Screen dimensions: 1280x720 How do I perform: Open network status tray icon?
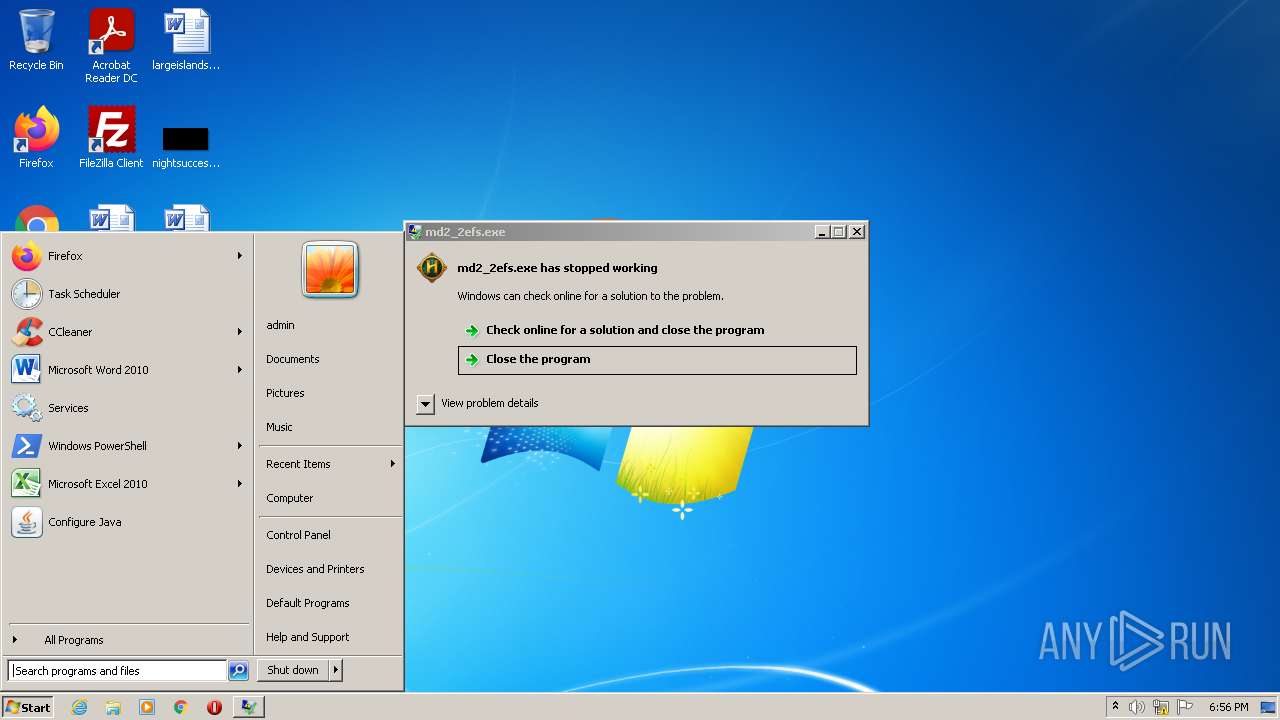(x=1161, y=707)
